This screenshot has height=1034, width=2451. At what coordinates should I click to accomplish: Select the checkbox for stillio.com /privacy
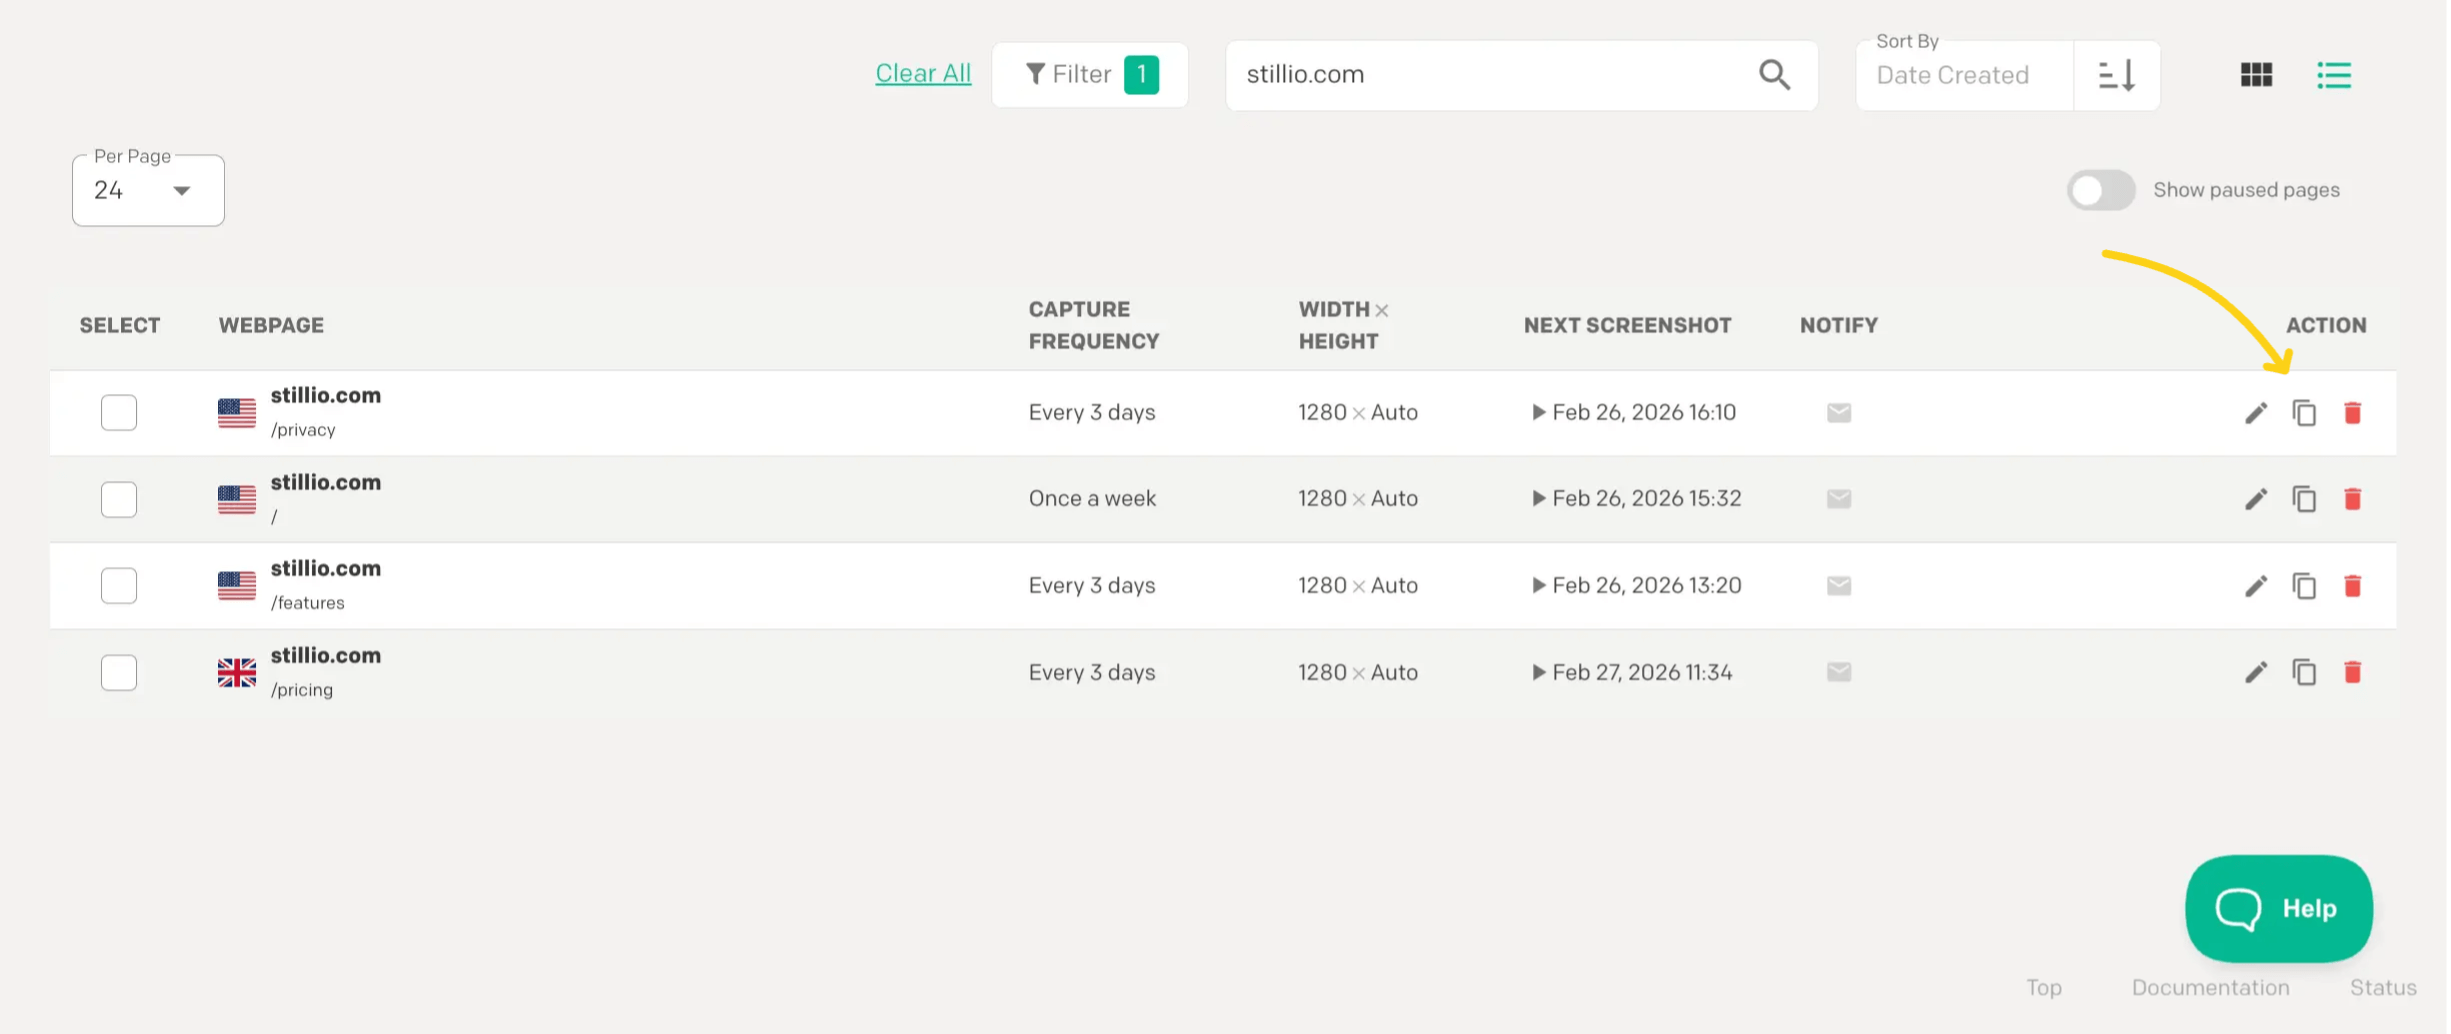(119, 412)
